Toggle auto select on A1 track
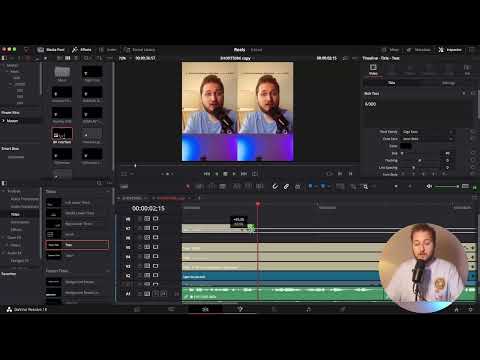This screenshot has width=480, height=360. coord(147,294)
